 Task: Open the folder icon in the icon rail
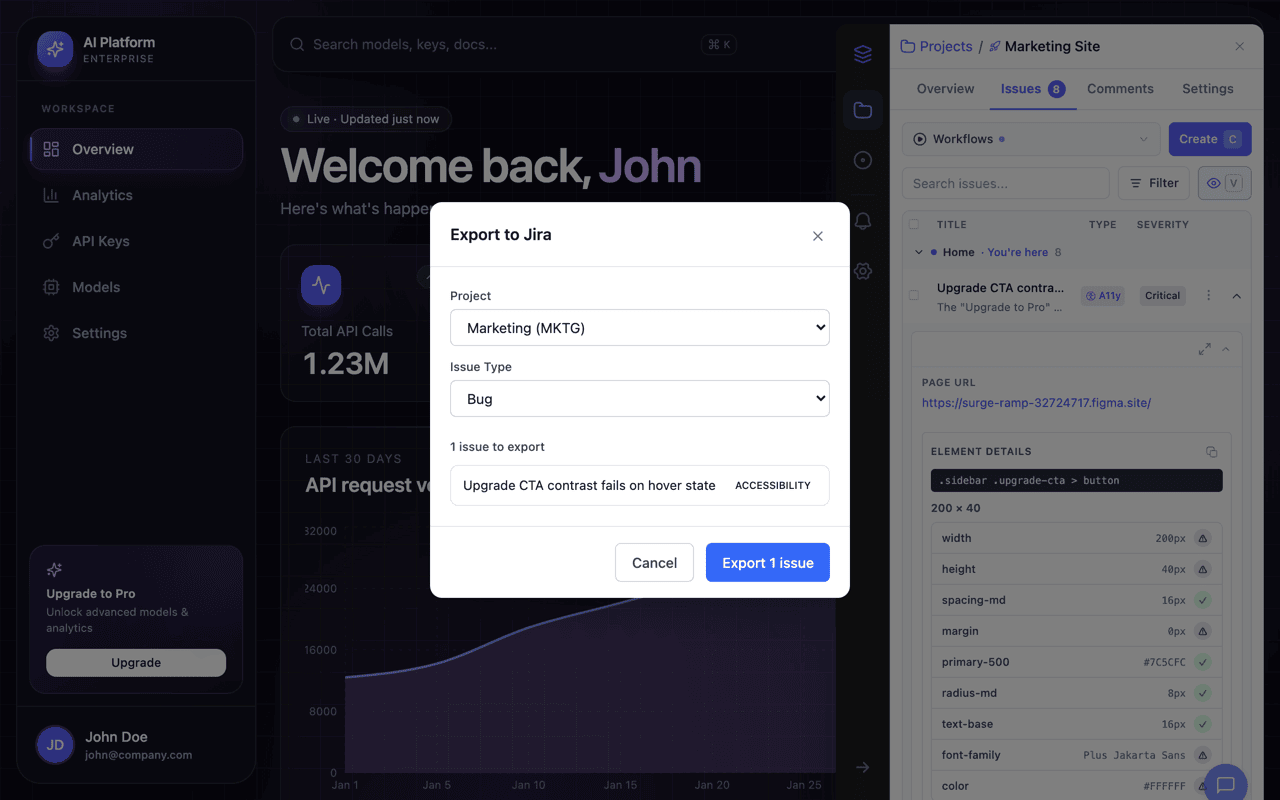[x=863, y=110]
